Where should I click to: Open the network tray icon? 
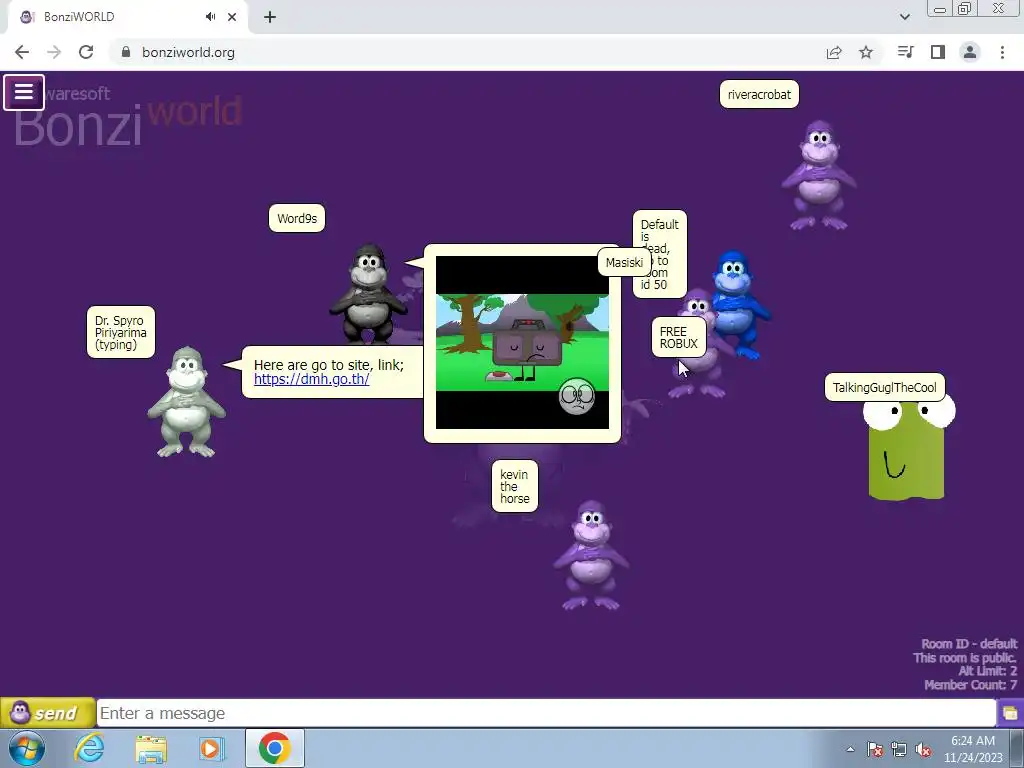(x=899, y=750)
